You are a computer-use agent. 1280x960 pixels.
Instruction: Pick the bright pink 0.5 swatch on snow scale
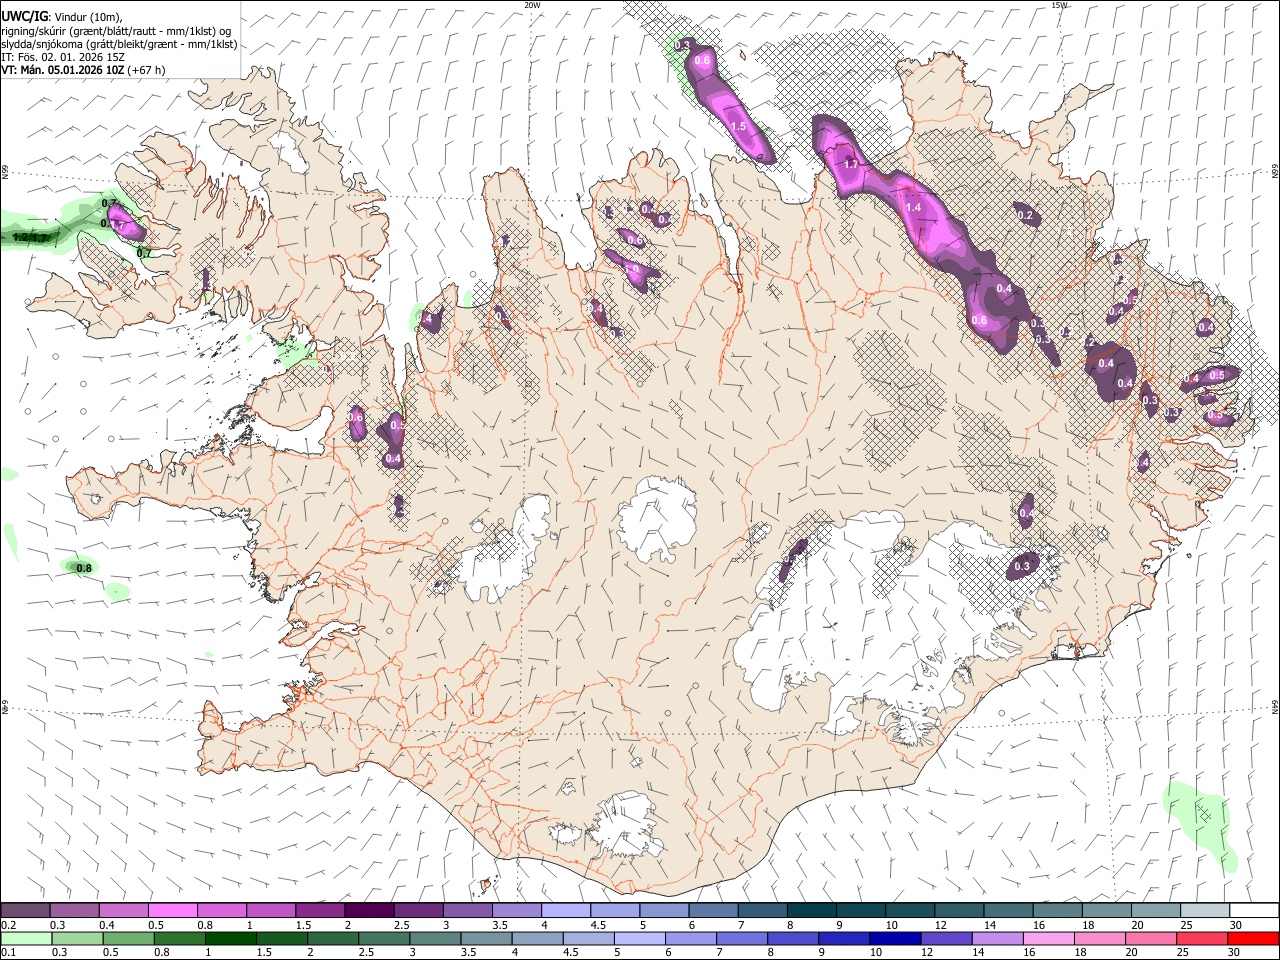172,911
